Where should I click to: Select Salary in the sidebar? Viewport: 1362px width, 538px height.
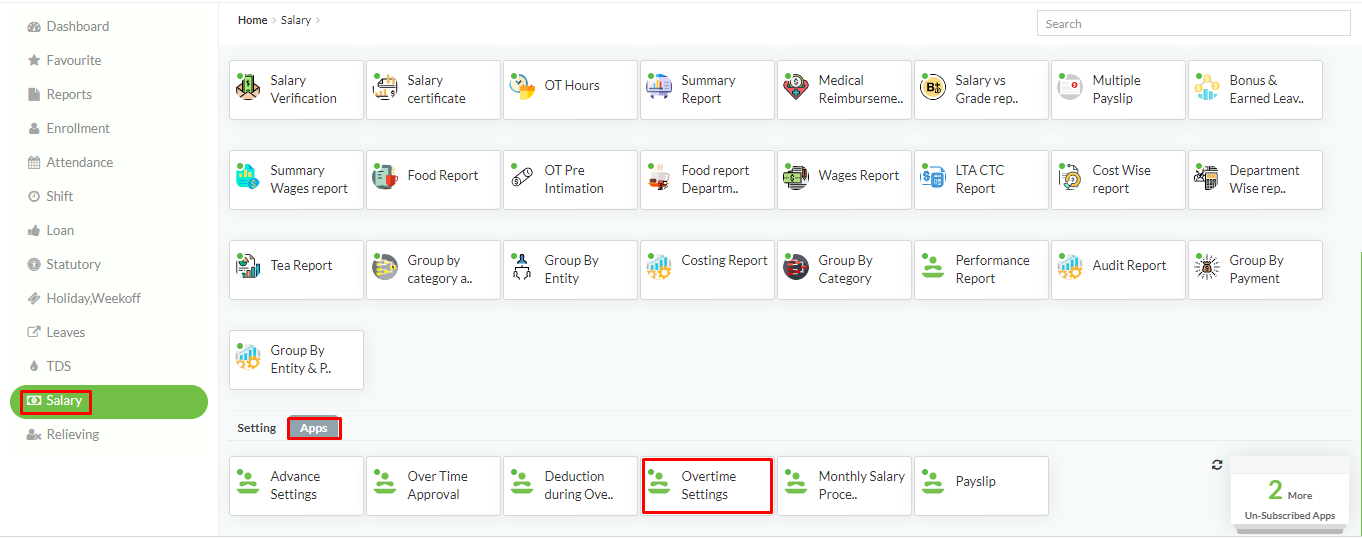pyautogui.click(x=109, y=401)
